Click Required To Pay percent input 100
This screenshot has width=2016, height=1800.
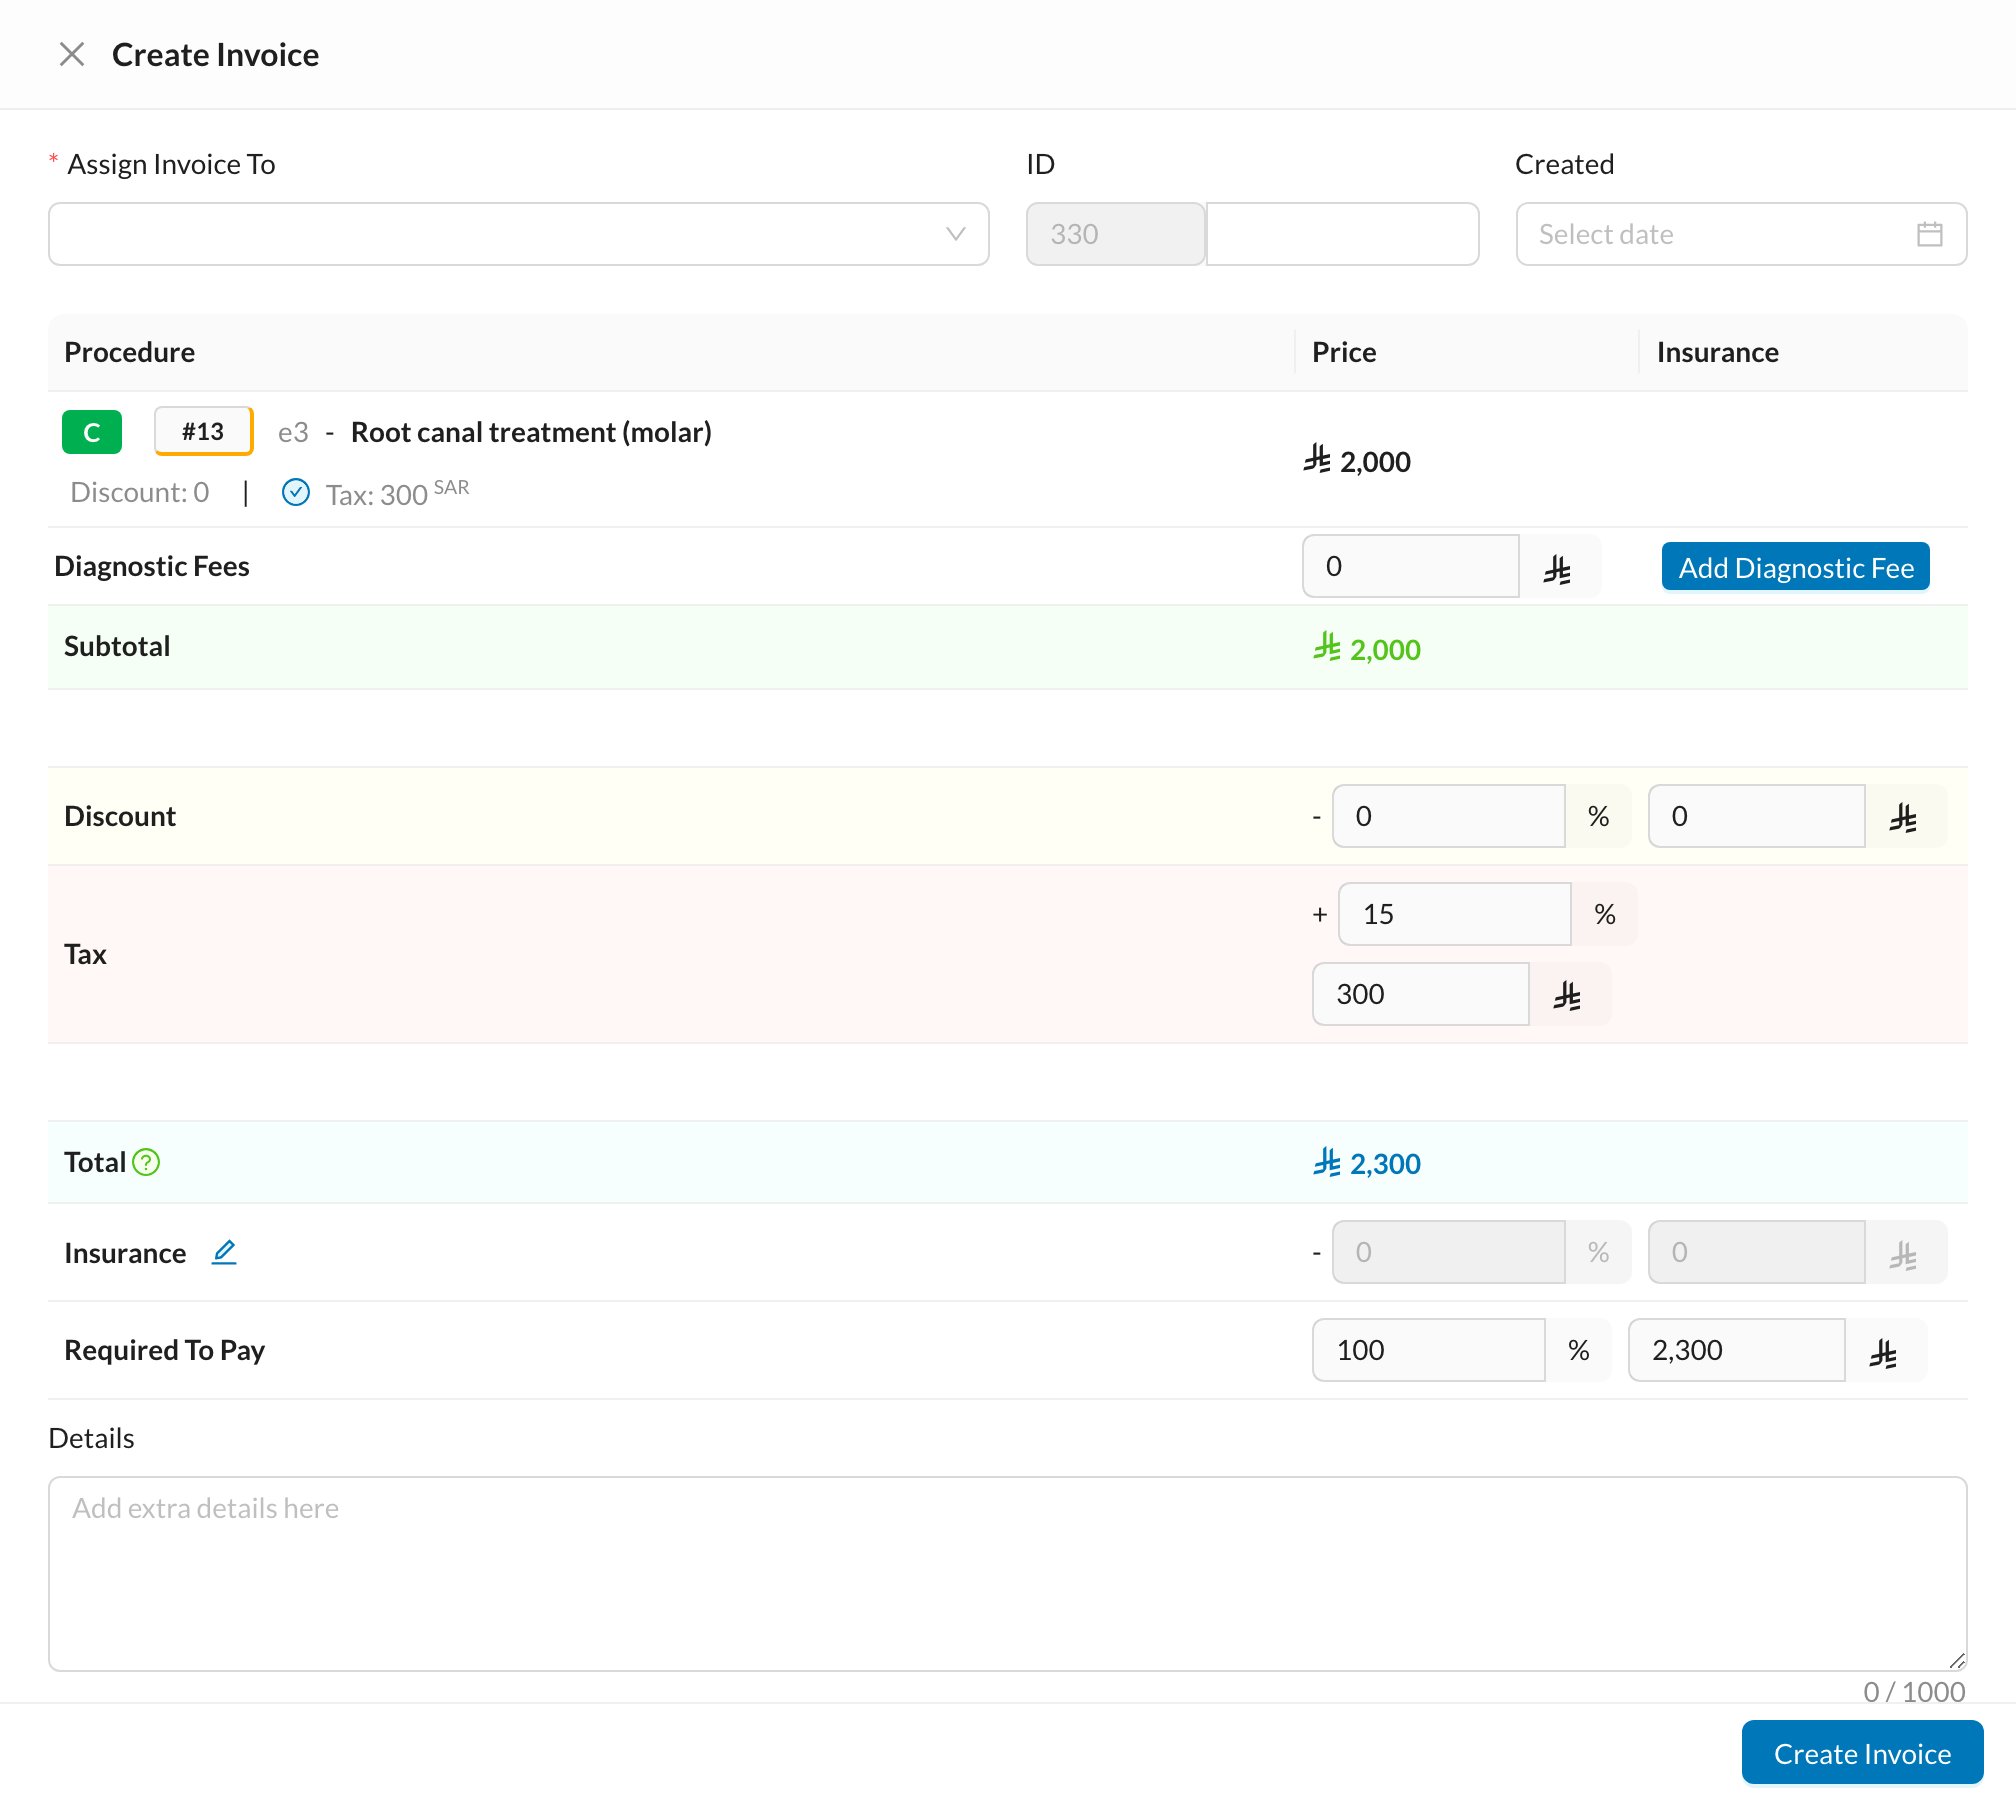point(1429,1350)
